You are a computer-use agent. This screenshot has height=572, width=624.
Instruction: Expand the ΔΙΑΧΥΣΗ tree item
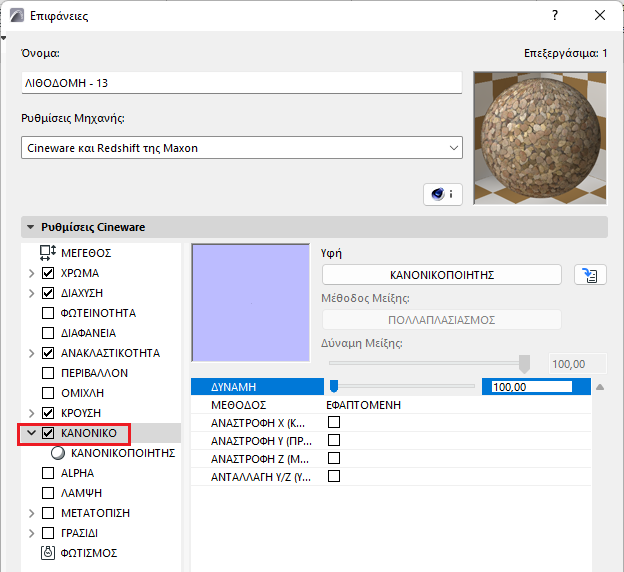(31, 293)
